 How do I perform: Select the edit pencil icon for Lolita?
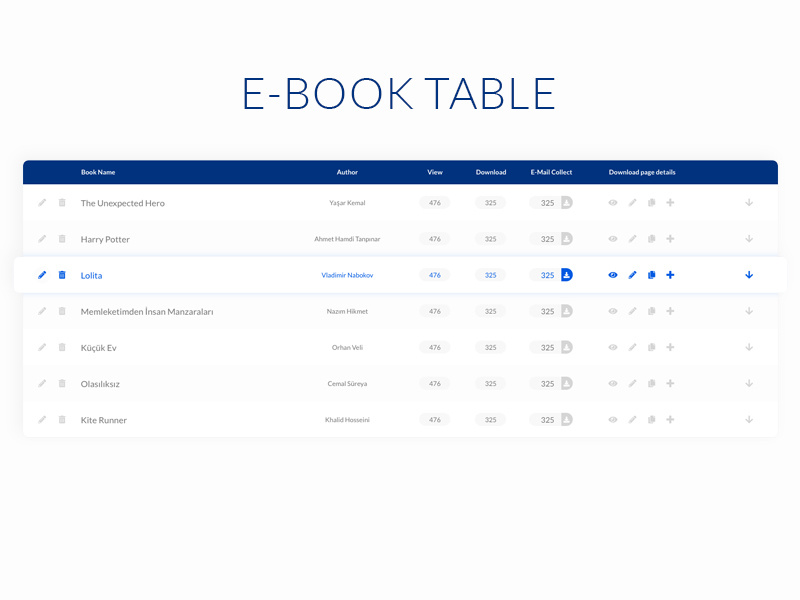tap(42, 275)
